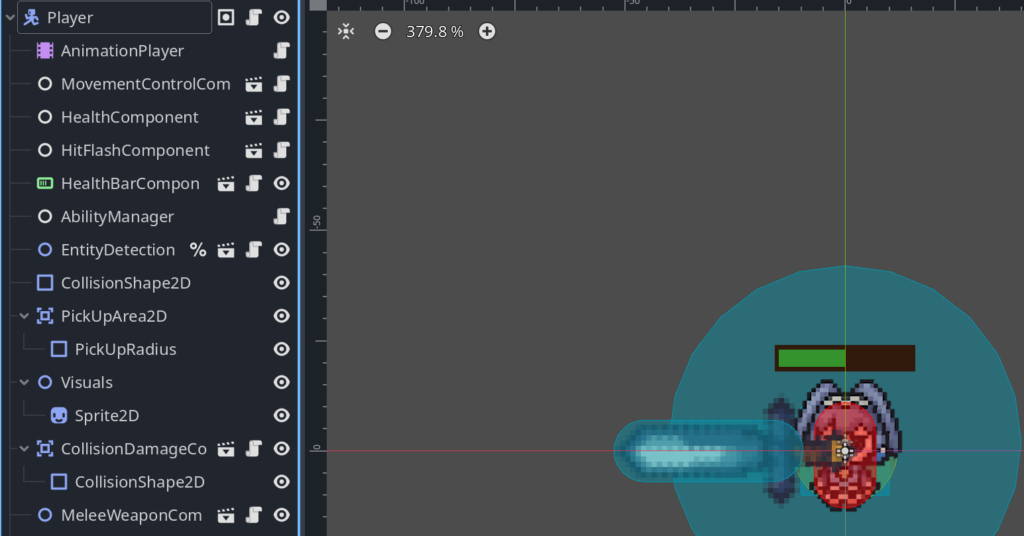Zoom in the 2D viewport

[x=487, y=31]
